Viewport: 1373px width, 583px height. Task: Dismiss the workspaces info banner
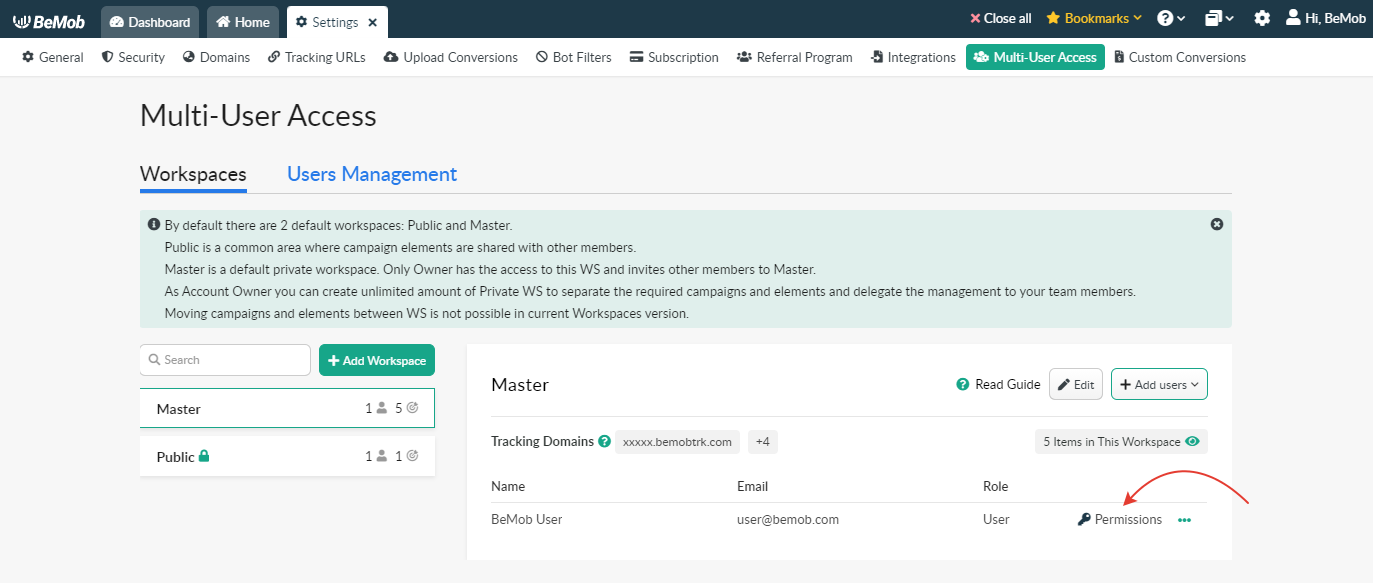coord(1217,224)
